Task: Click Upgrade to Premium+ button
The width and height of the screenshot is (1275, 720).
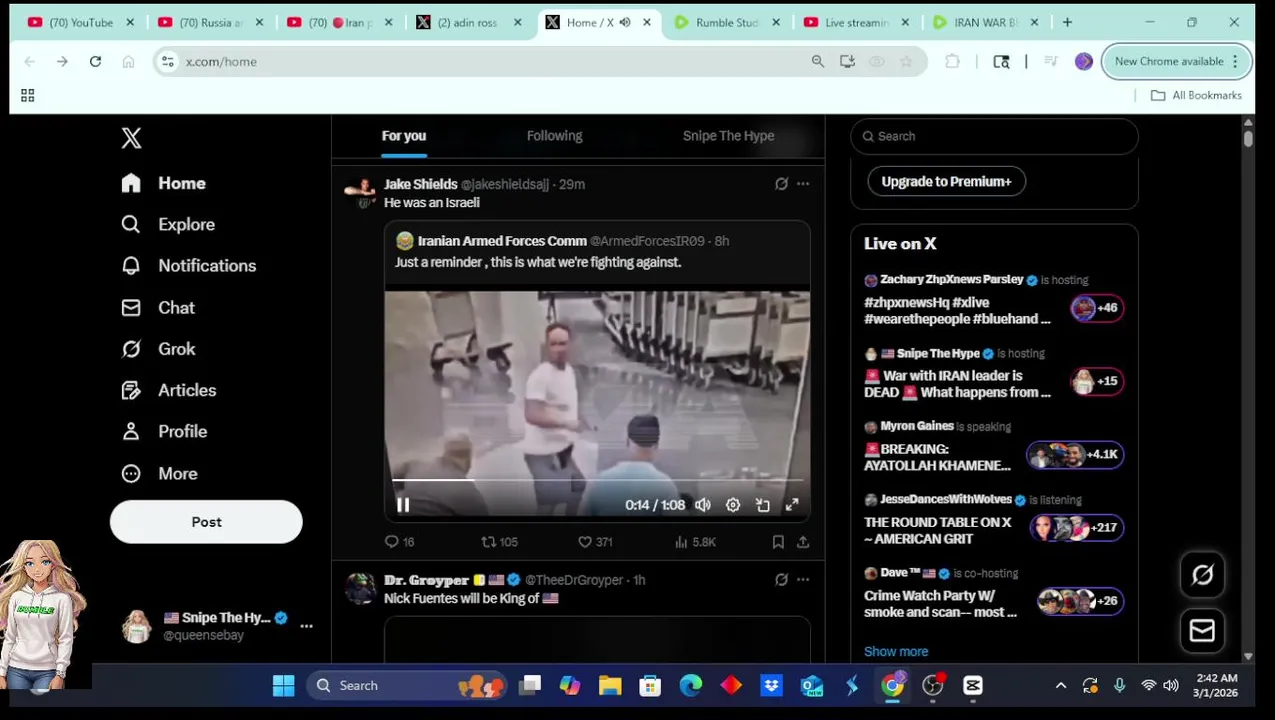Action: pos(946,181)
